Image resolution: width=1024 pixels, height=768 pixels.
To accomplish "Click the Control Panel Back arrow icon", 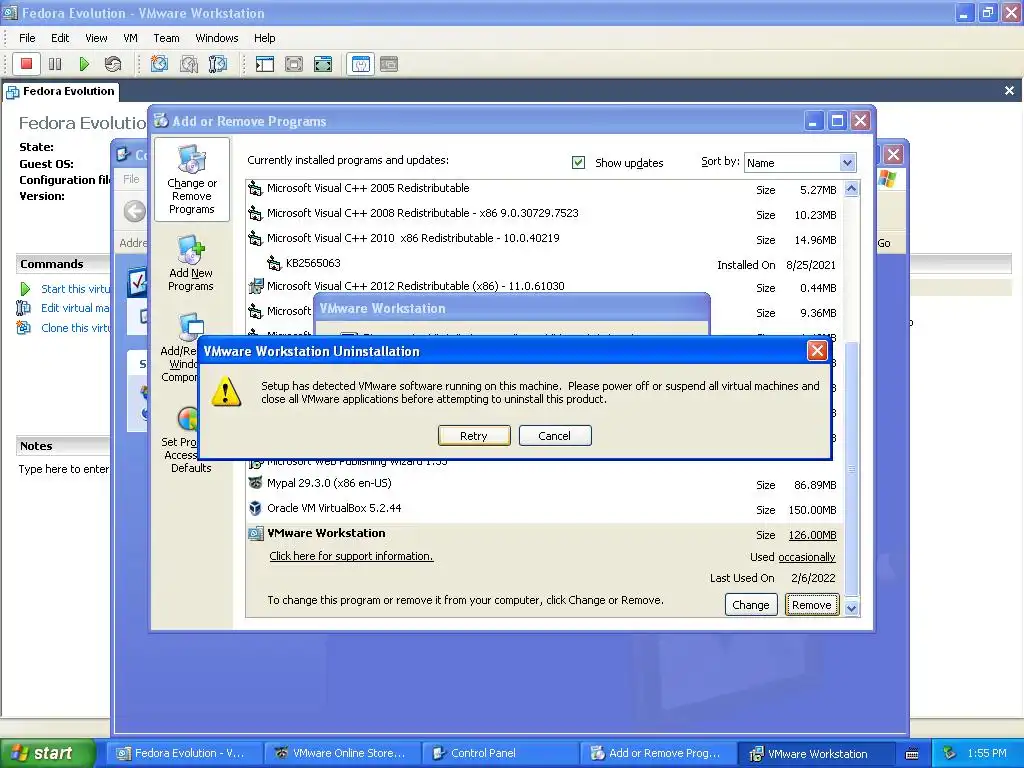I will [x=135, y=211].
